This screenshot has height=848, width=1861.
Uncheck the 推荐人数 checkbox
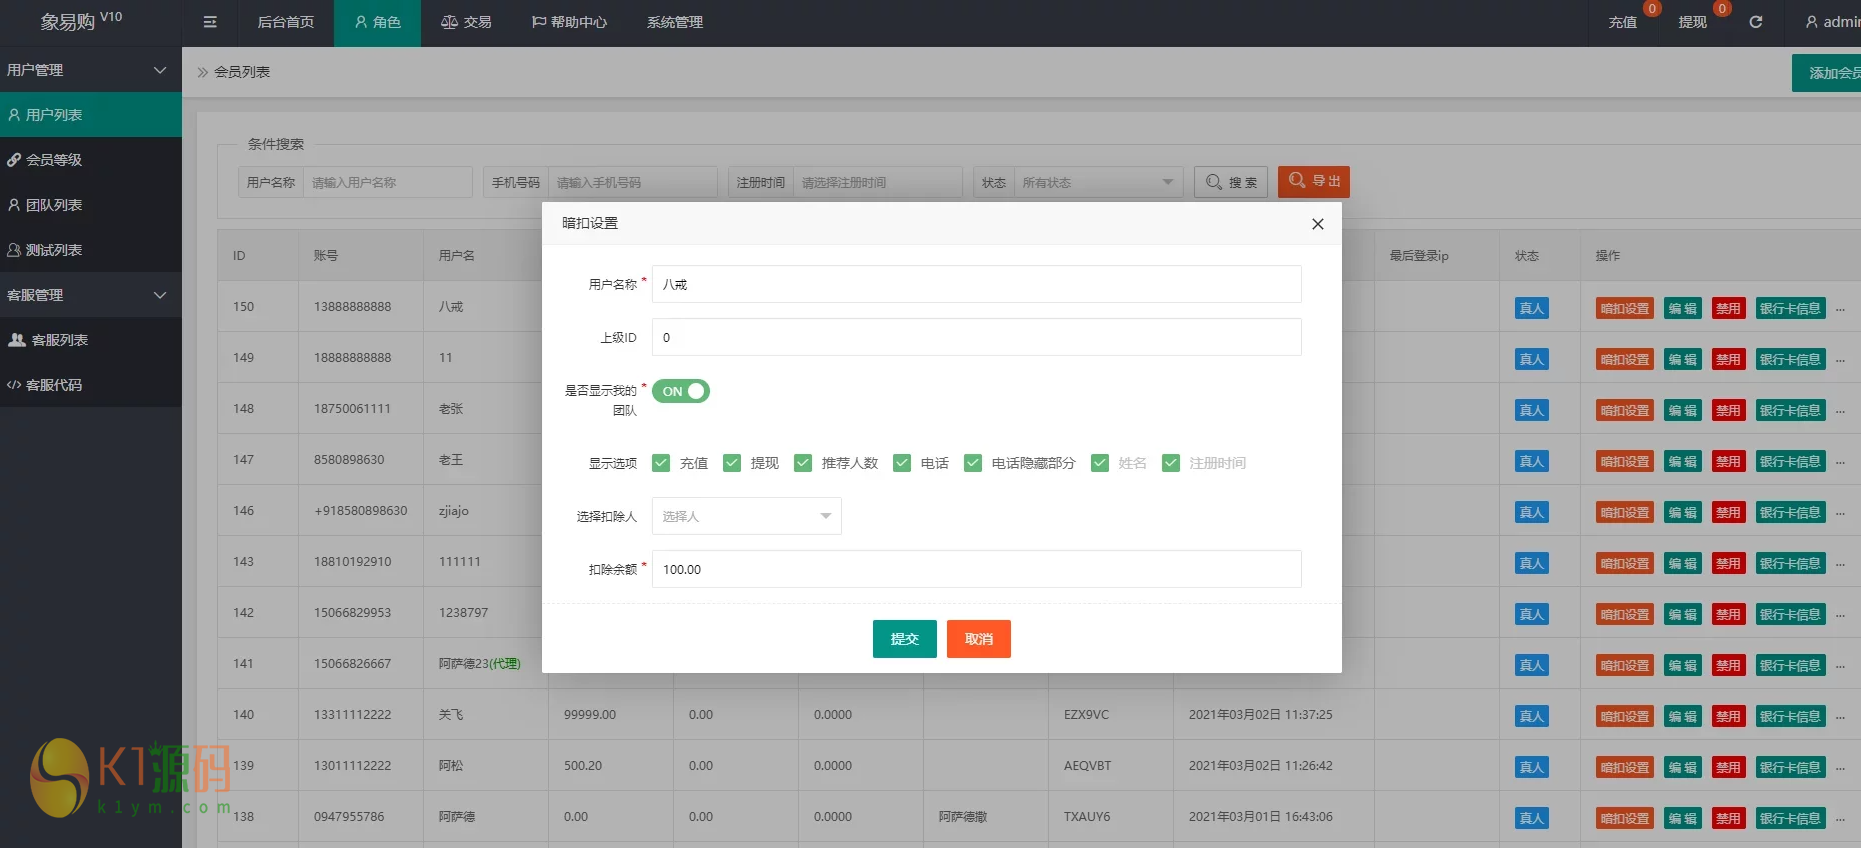point(803,463)
